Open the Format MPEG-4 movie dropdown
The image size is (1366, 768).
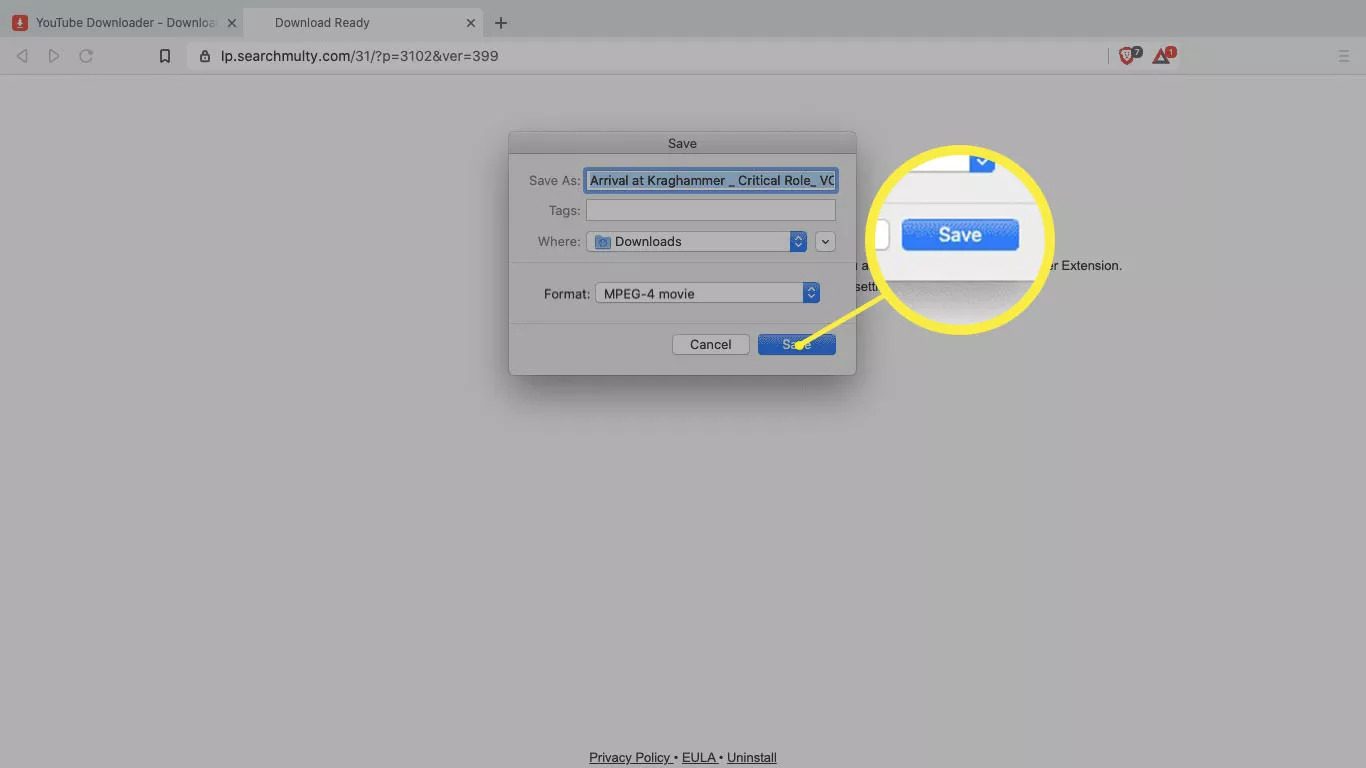point(707,293)
